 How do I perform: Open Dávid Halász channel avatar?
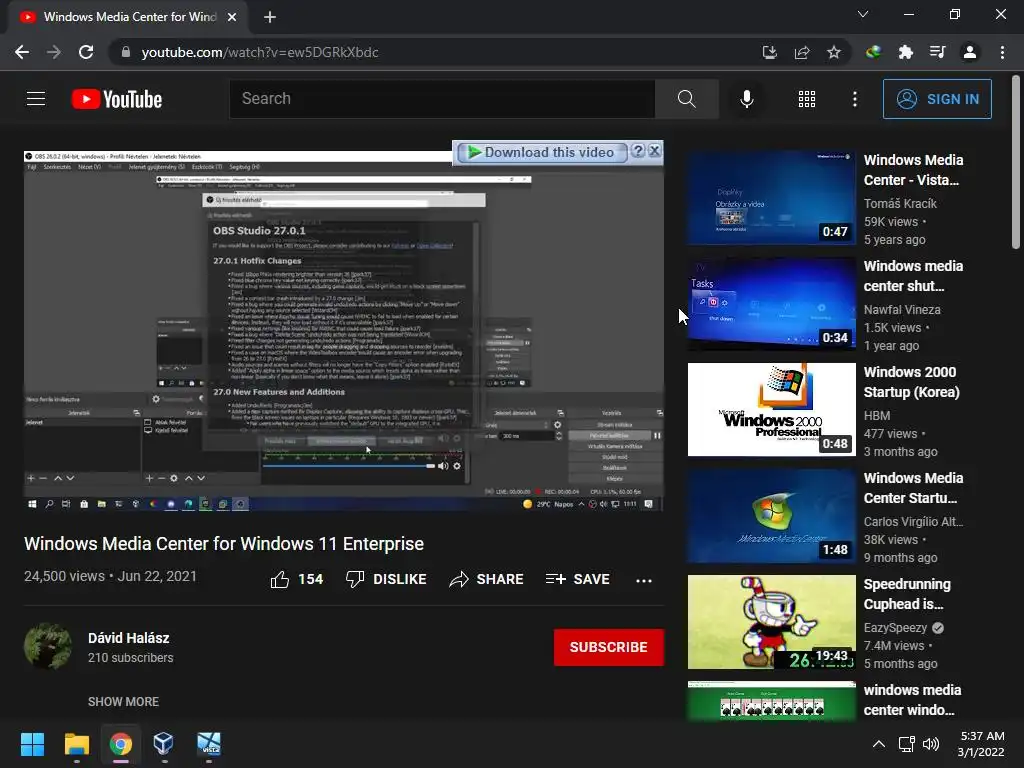(48, 647)
